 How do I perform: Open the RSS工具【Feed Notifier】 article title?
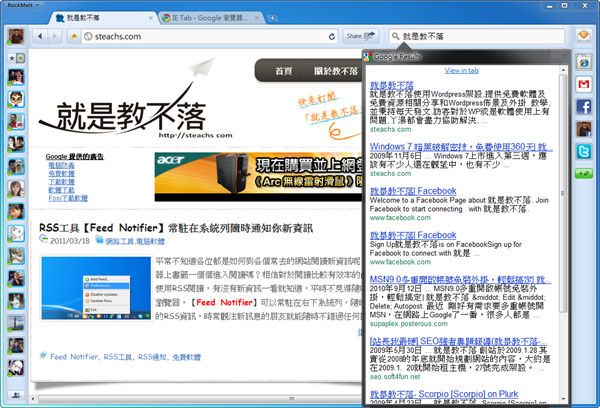pos(176,228)
